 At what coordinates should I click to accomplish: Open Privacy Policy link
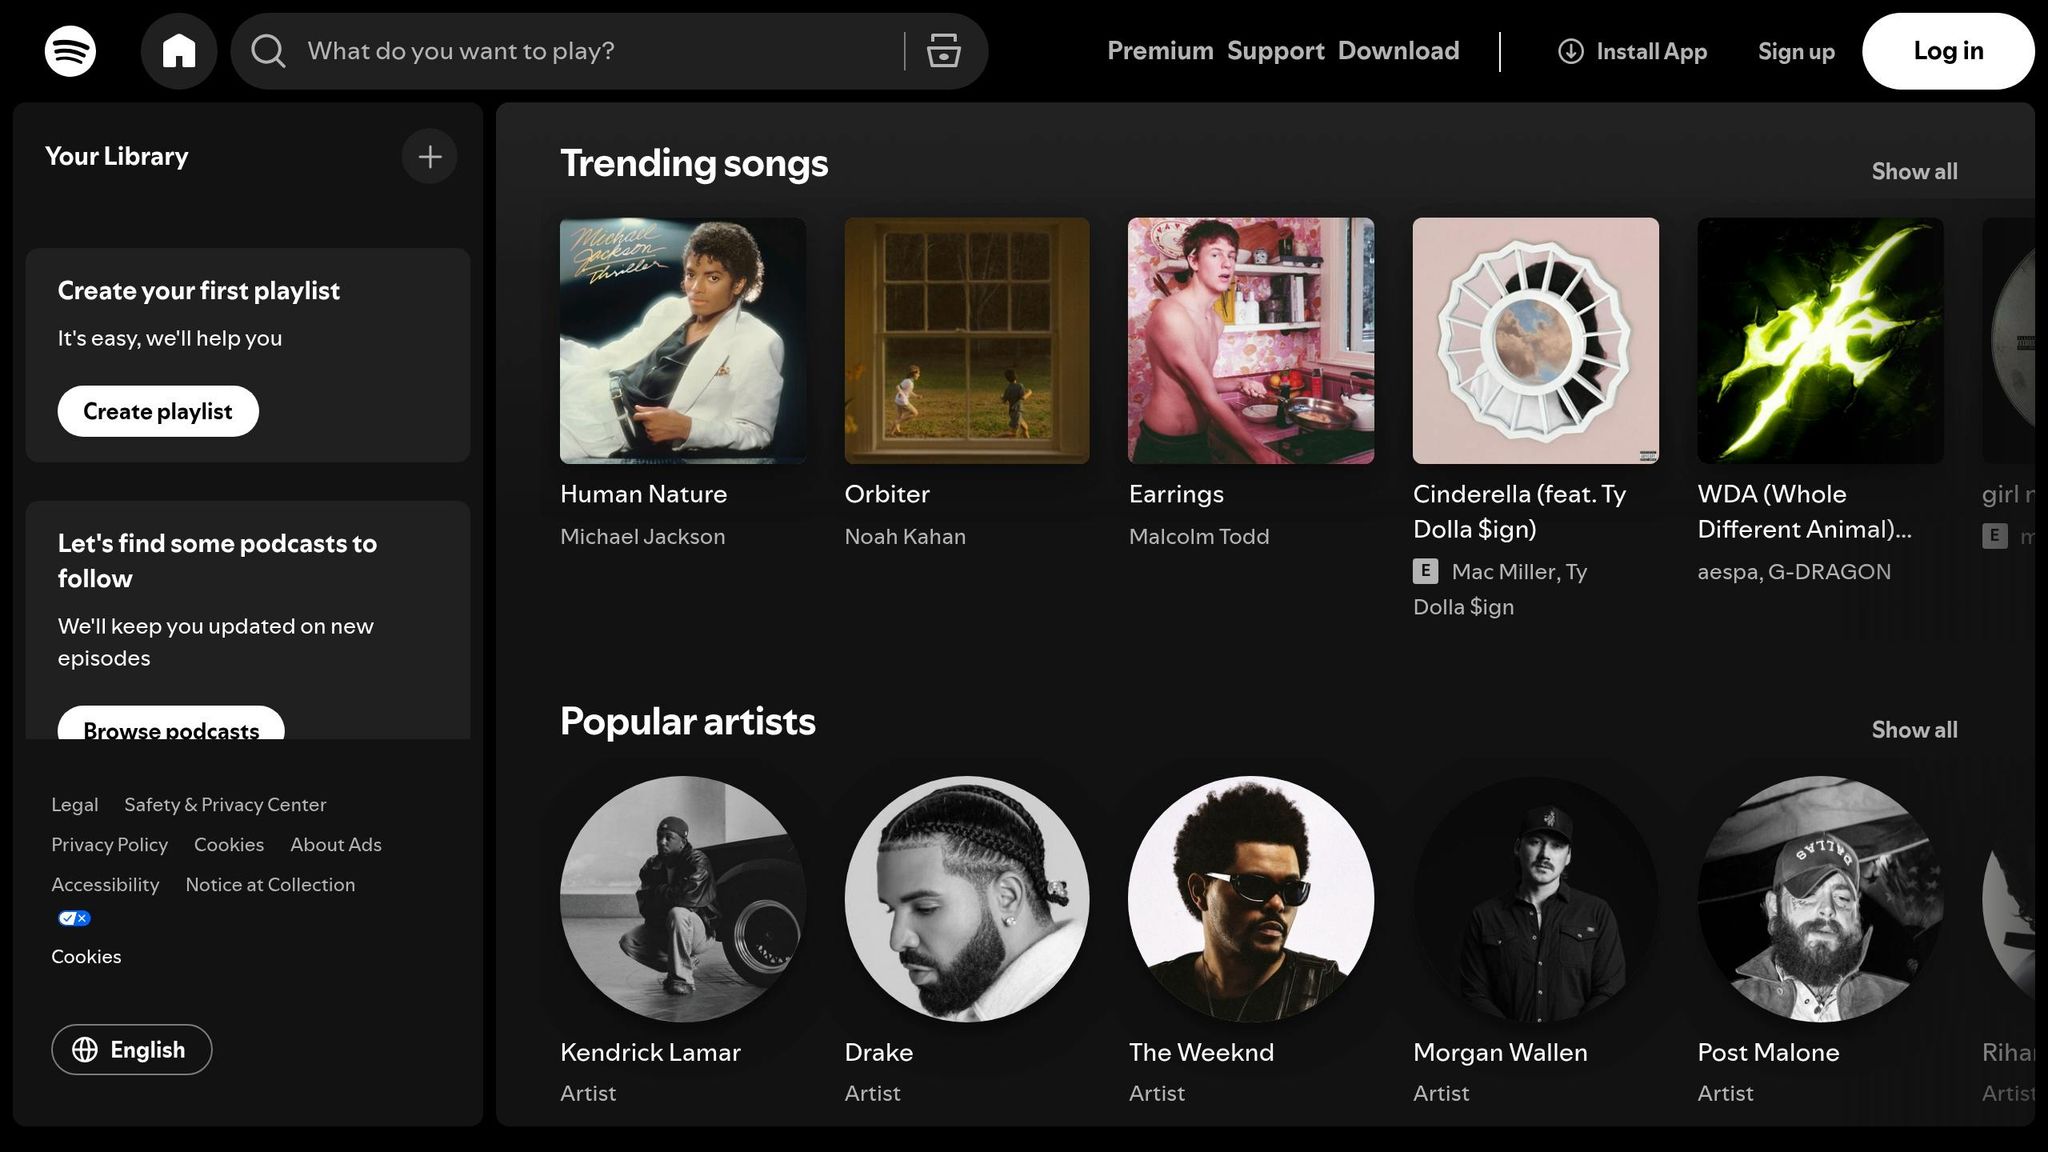click(x=109, y=845)
